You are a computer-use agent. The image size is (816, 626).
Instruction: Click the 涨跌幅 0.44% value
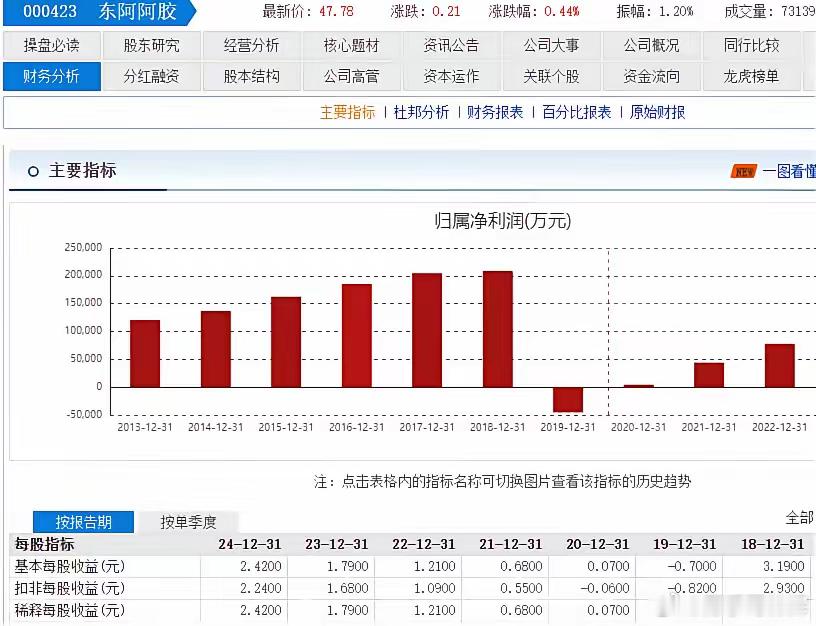[x=562, y=11]
